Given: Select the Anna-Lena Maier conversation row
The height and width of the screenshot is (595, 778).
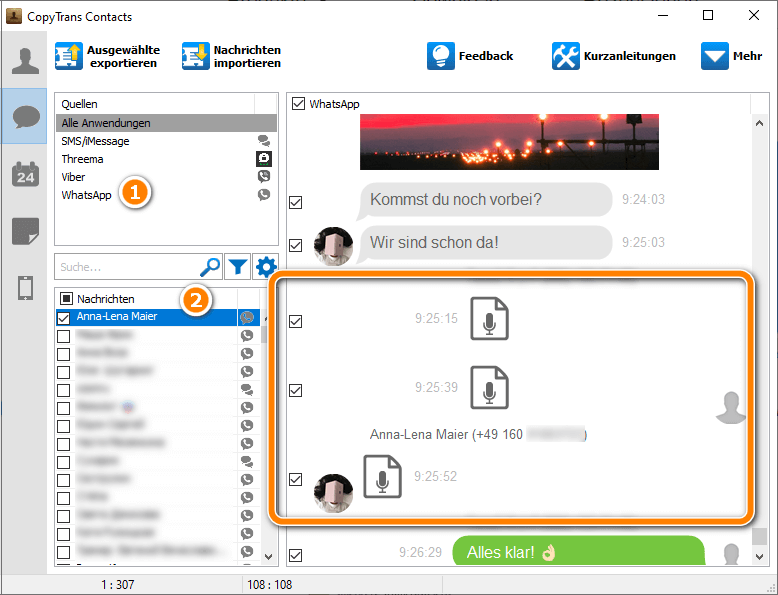Looking at the screenshot, I should 158,317.
